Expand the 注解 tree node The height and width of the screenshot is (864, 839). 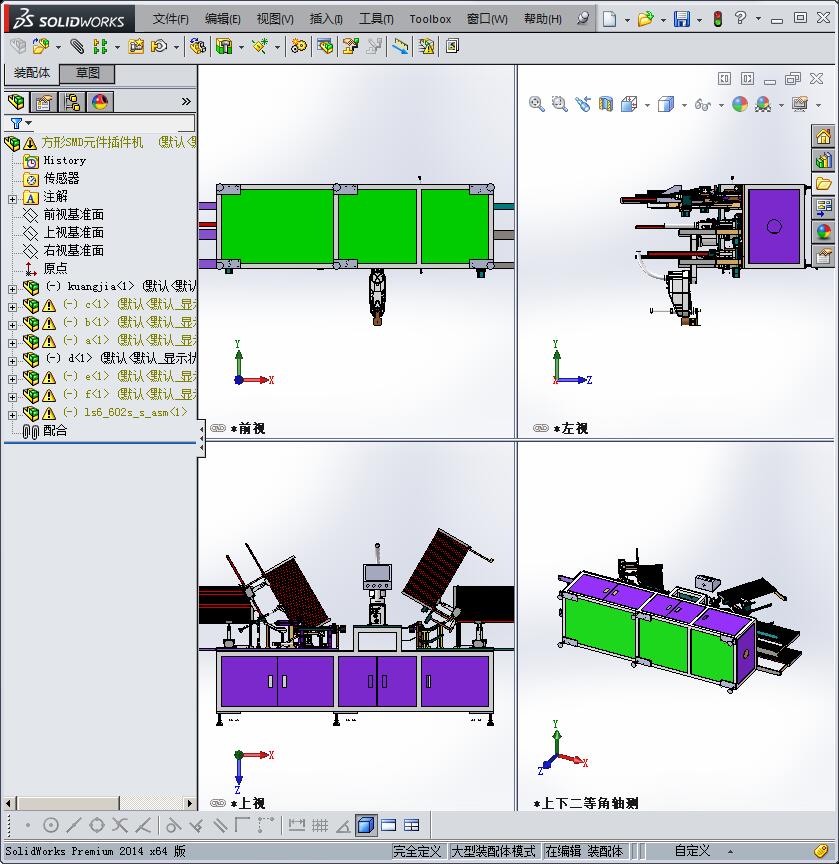pyautogui.click(x=12, y=199)
